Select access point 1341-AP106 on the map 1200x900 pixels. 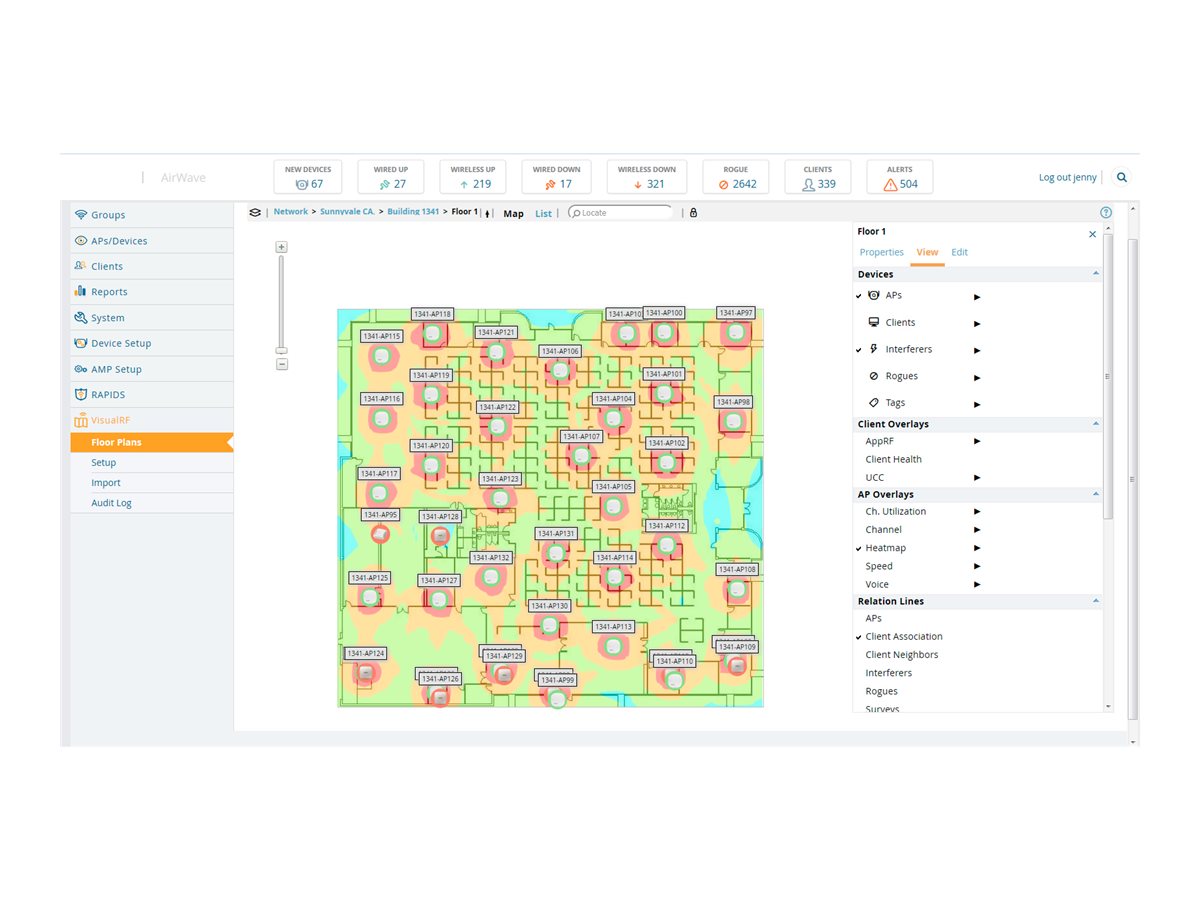click(560, 370)
